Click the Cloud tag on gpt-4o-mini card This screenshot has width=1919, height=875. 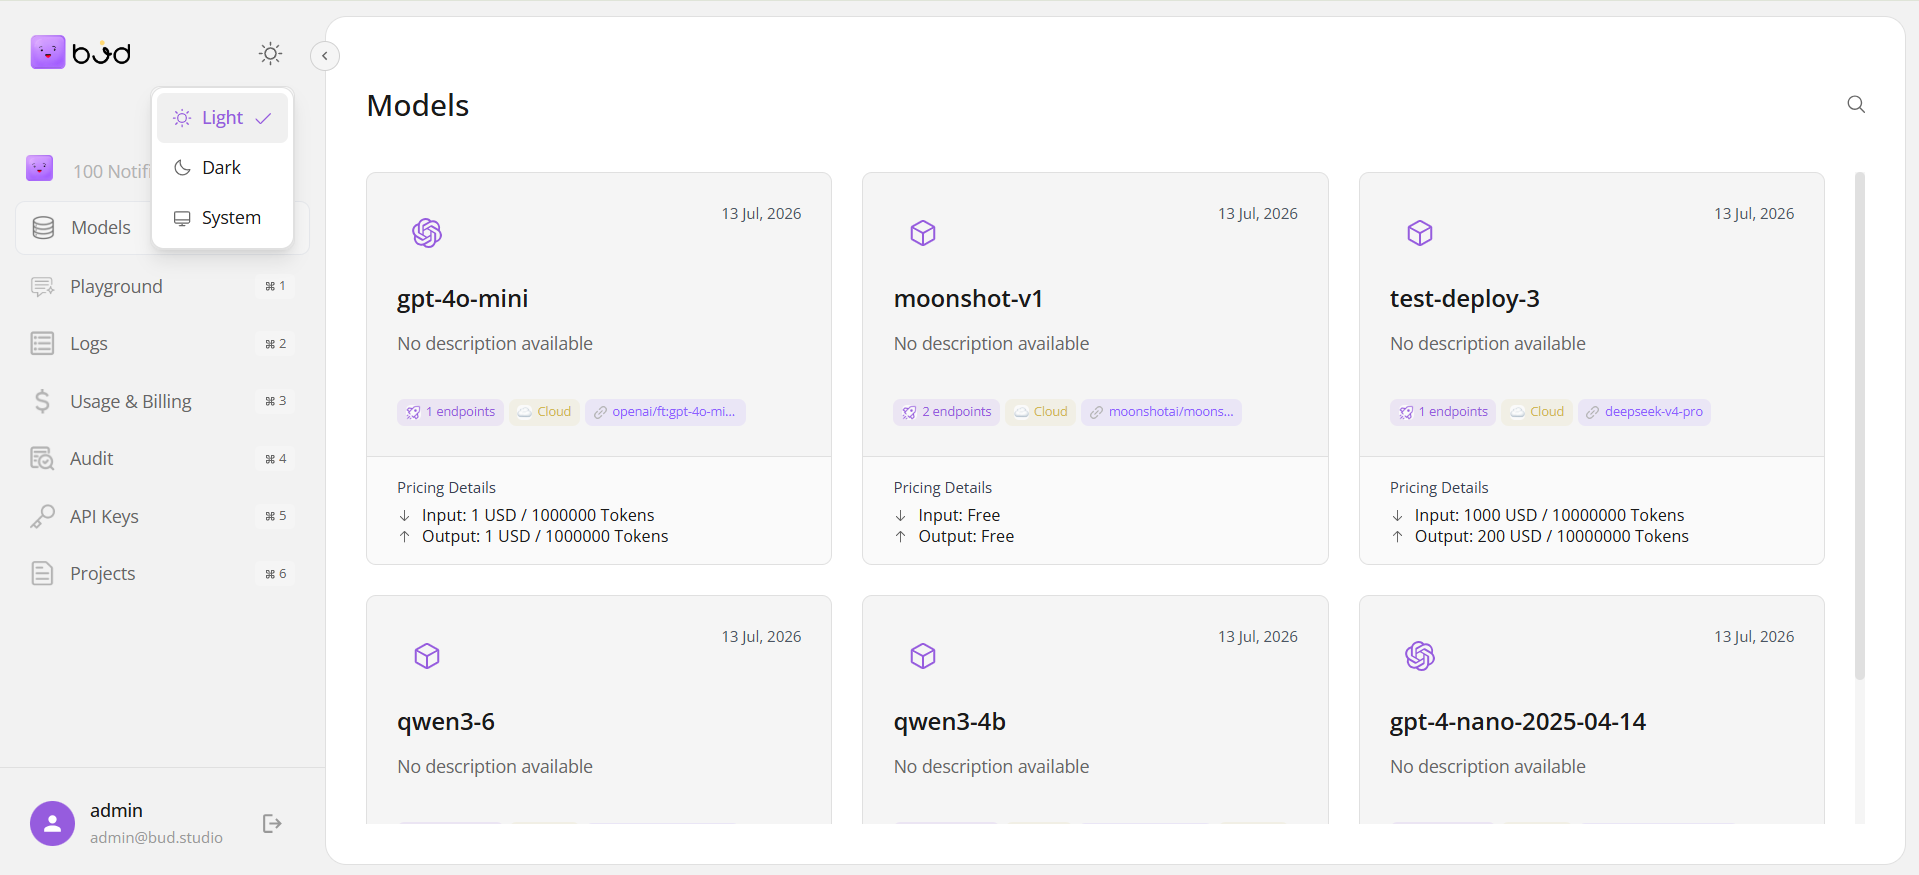544,412
